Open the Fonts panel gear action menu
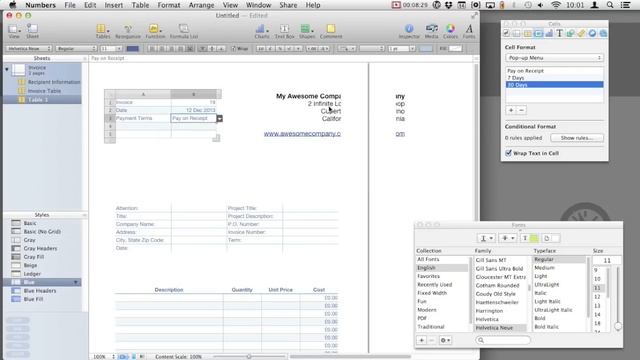This screenshot has height=360, width=640. coord(445,340)
